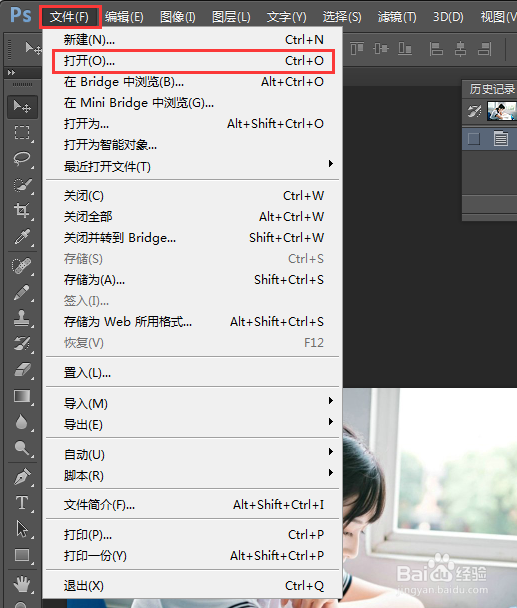Screen dimensions: 517x608
Task: Choose 存储为 Web 所用格式...
Action: coord(194,321)
